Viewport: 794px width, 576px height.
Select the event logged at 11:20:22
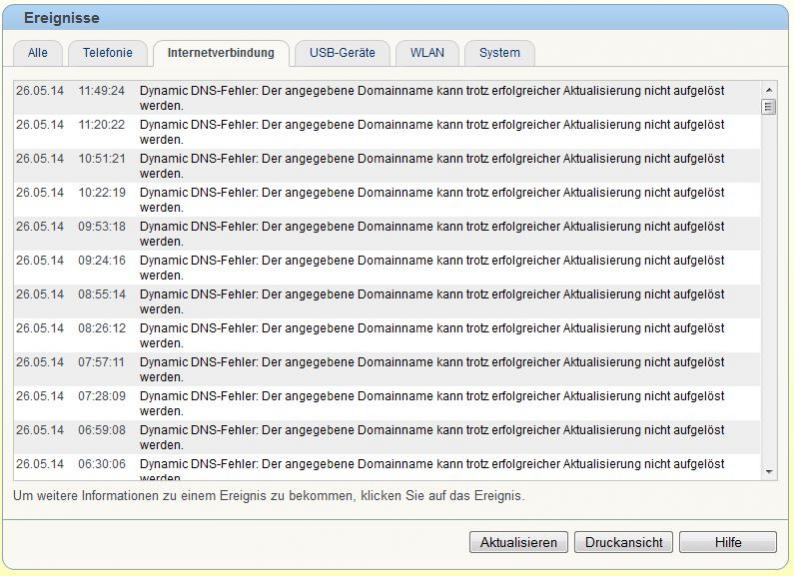click(x=387, y=132)
